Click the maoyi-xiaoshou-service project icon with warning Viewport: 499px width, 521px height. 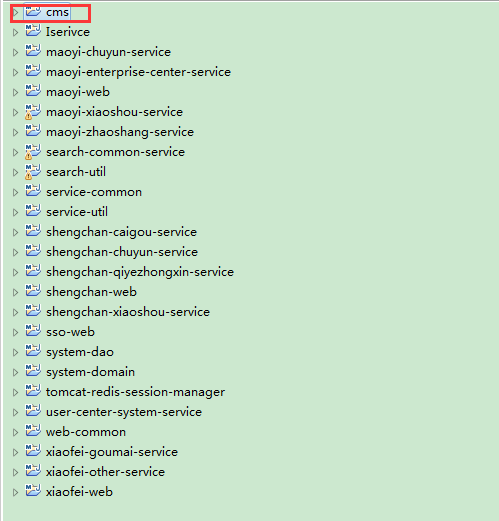point(33,112)
